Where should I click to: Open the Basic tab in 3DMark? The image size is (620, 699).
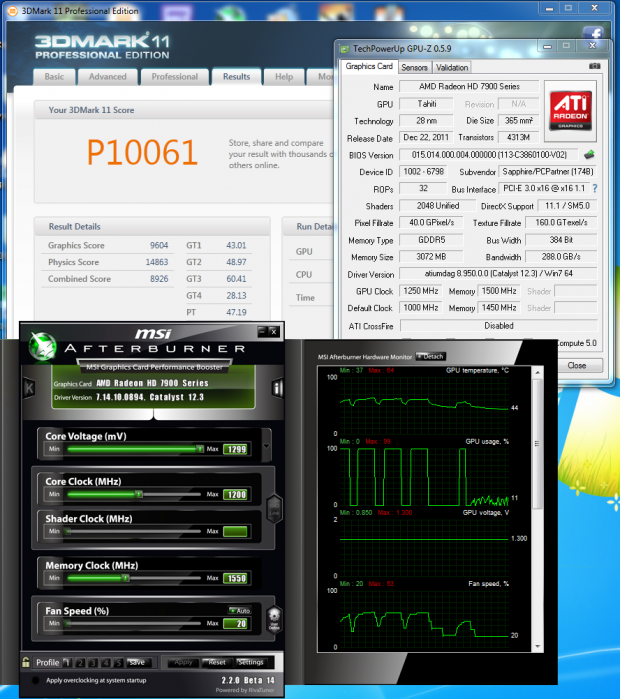[x=54, y=77]
